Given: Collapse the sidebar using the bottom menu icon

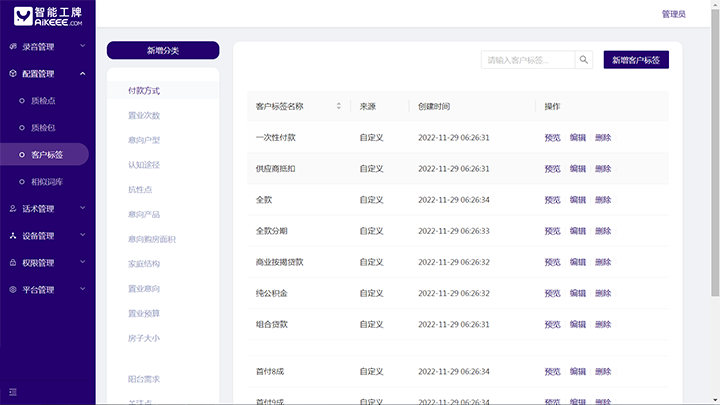Looking at the screenshot, I should (13, 391).
